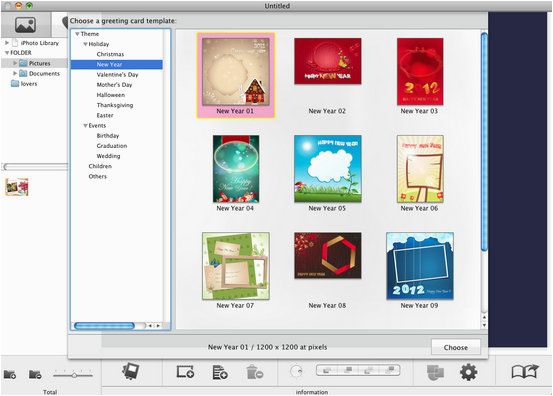
Task: Click the add text block icon
Action: [220, 372]
